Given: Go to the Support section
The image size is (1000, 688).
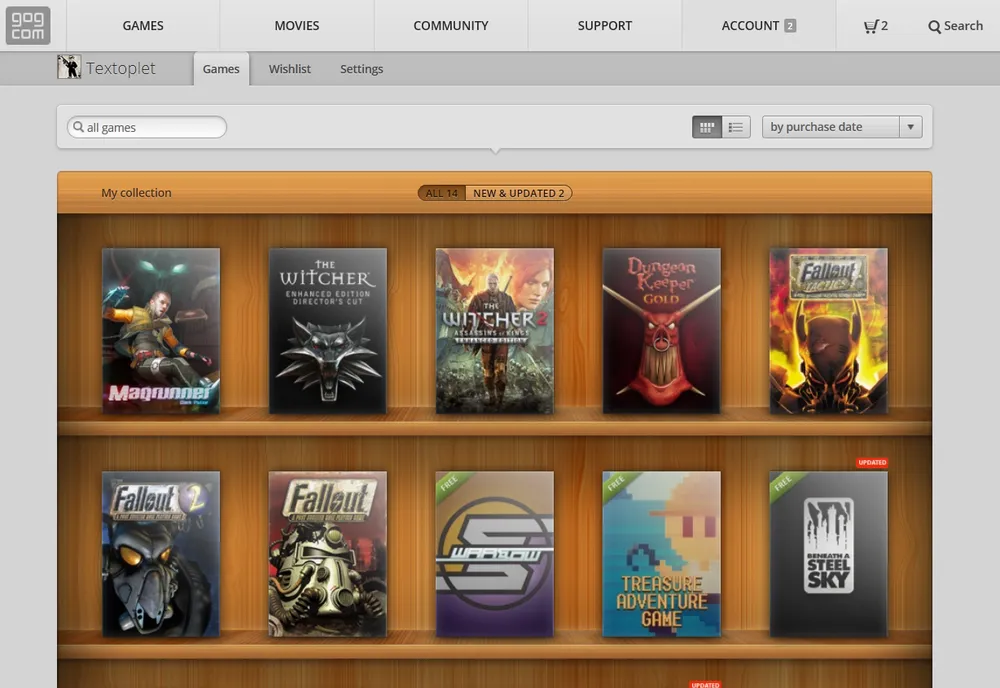Looking at the screenshot, I should (605, 26).
